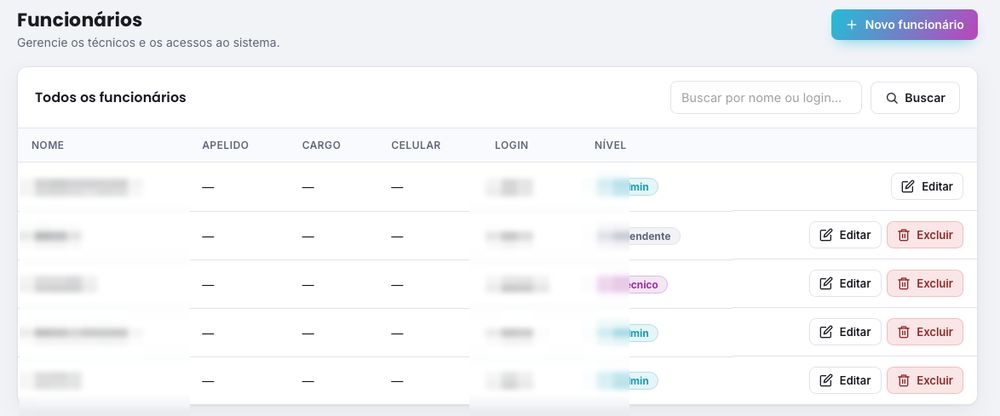Viewport: 1000px width, 416px height.
Task: Click the Atendente level badge
Action: click(638, 236)
